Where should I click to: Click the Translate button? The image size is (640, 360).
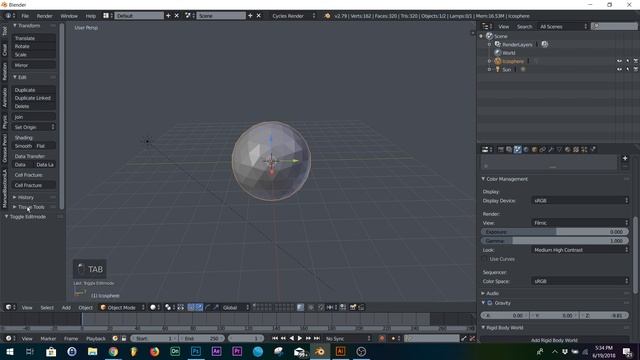[x=34, y=38]
